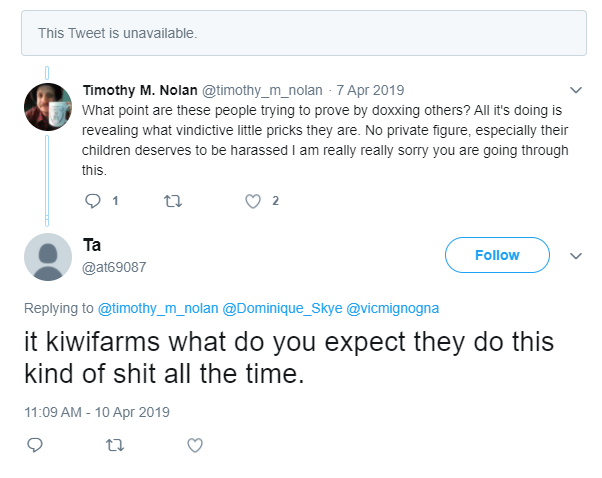Open options chevron beside Follow button
602x478 pixels.
(x=576, y=256)
